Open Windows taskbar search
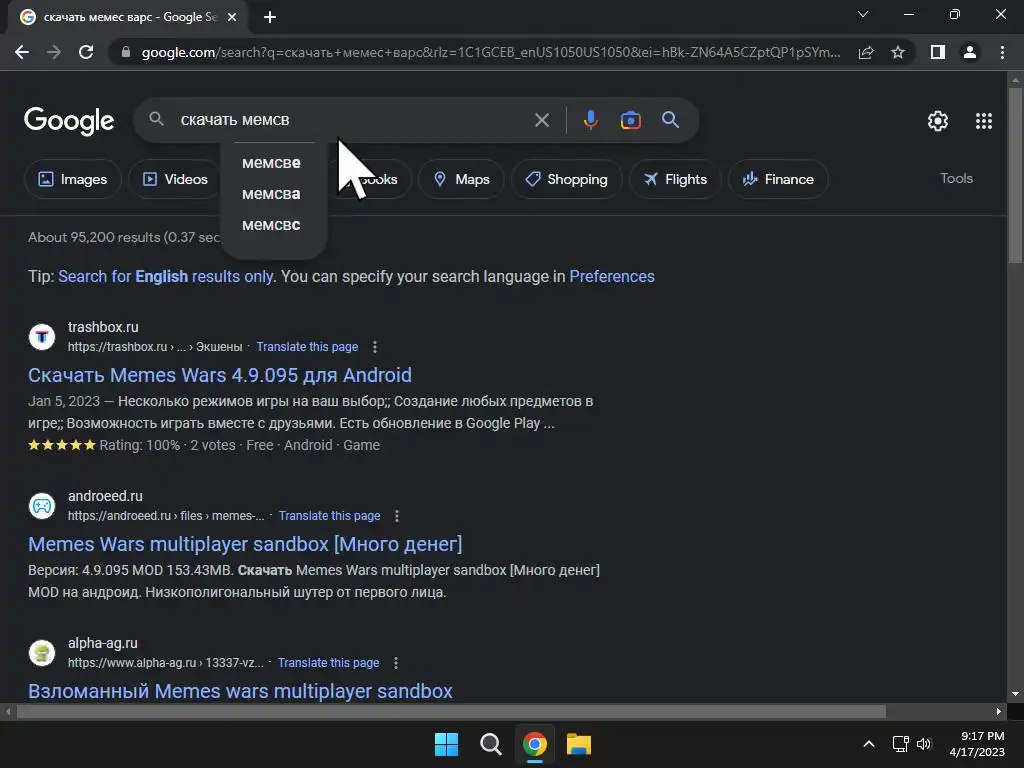Image resolution: width=1024 pixels, height=768 pixels. pyautogui.click(x=490, y=744)
